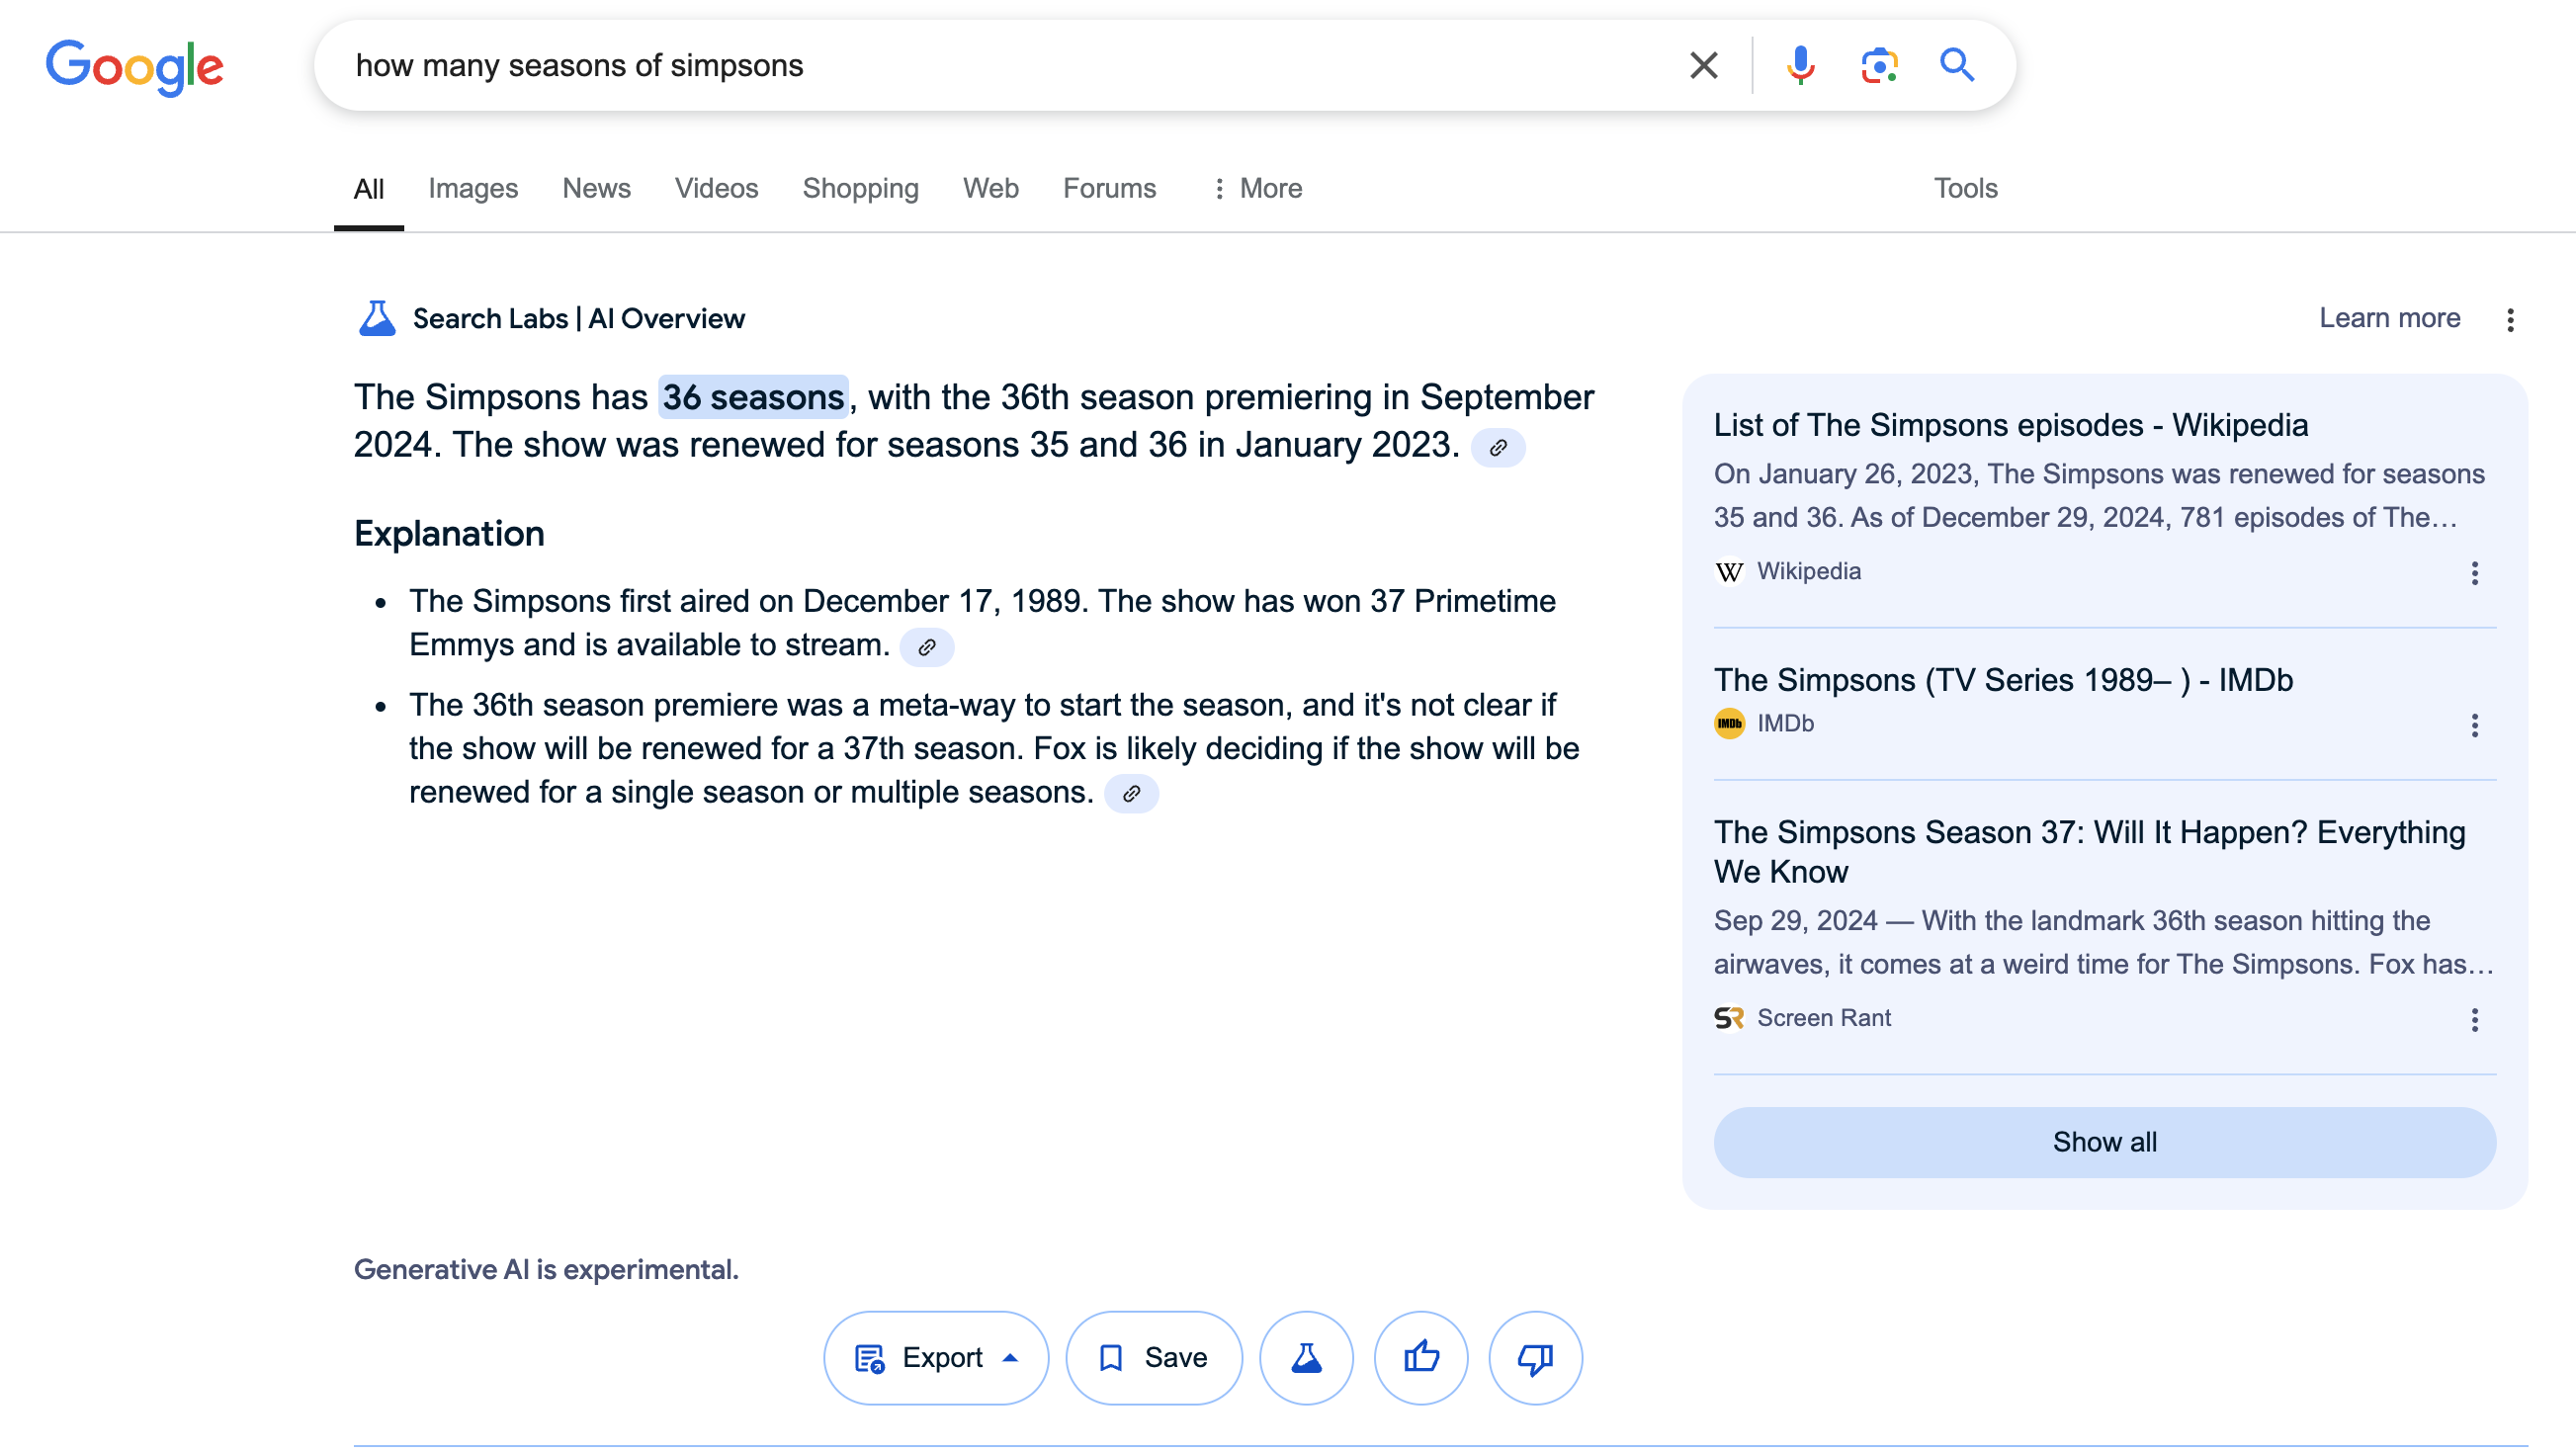The width and height of the screenshot is (2576, 1453).
Task: Click Show all sources button
Action: tap(2104, 1142)
